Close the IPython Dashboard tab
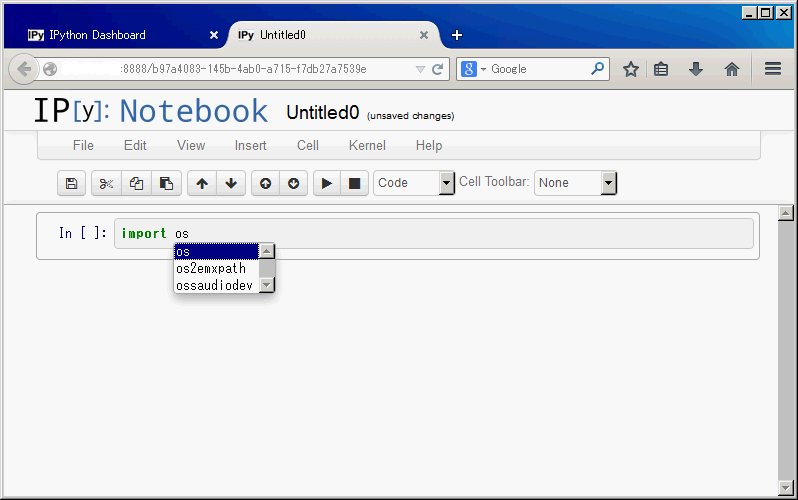The height and width of the screenshot is (500, 798). click(x=214, y=35)
